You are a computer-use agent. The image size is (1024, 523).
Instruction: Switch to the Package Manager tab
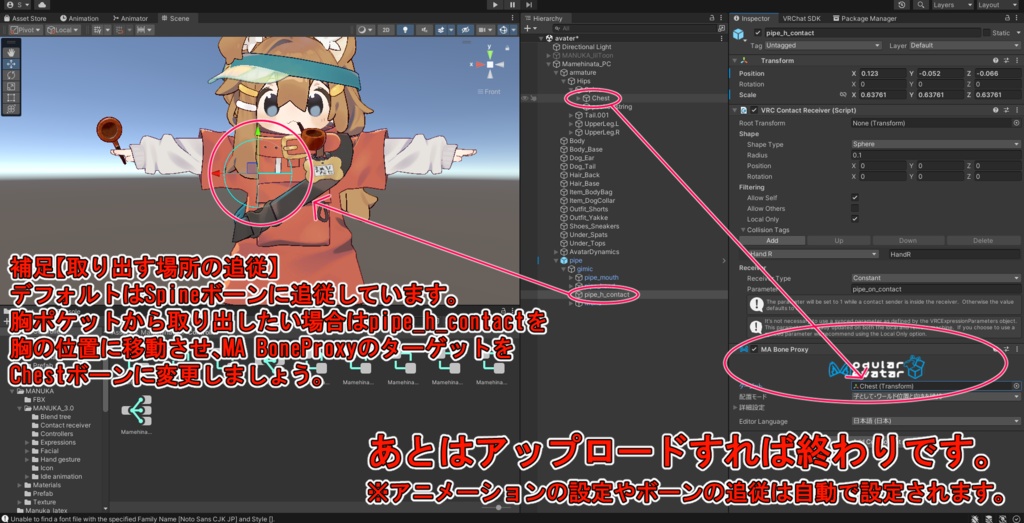pos(863,18)
